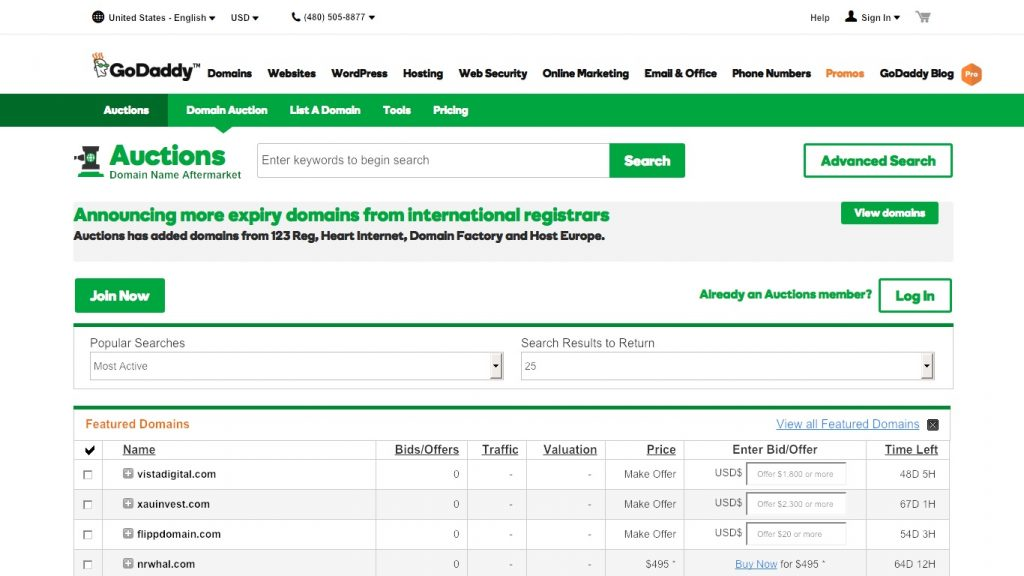
Task: Click the flippdomain.com offer input field
Action: 796,534
